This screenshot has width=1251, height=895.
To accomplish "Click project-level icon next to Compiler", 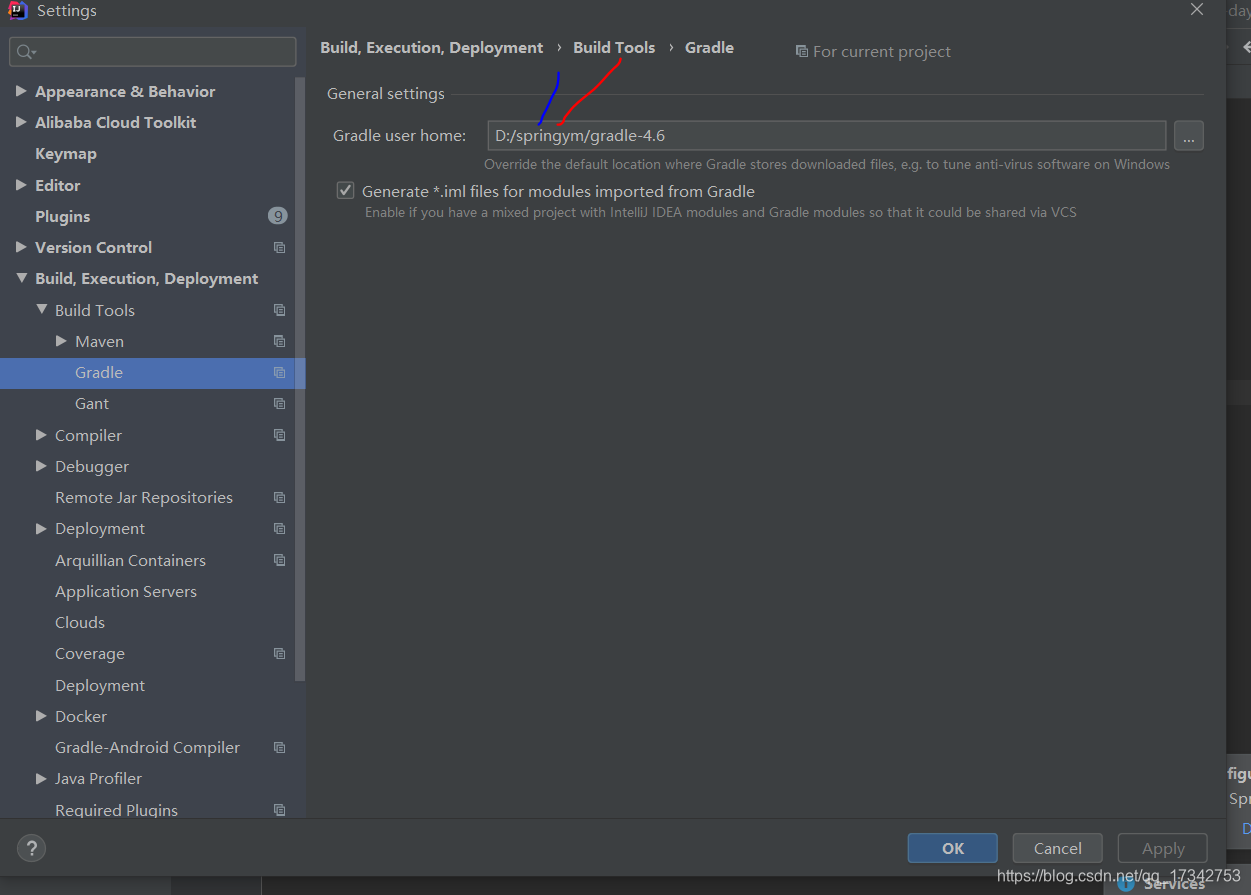I will tap(279, 435).
